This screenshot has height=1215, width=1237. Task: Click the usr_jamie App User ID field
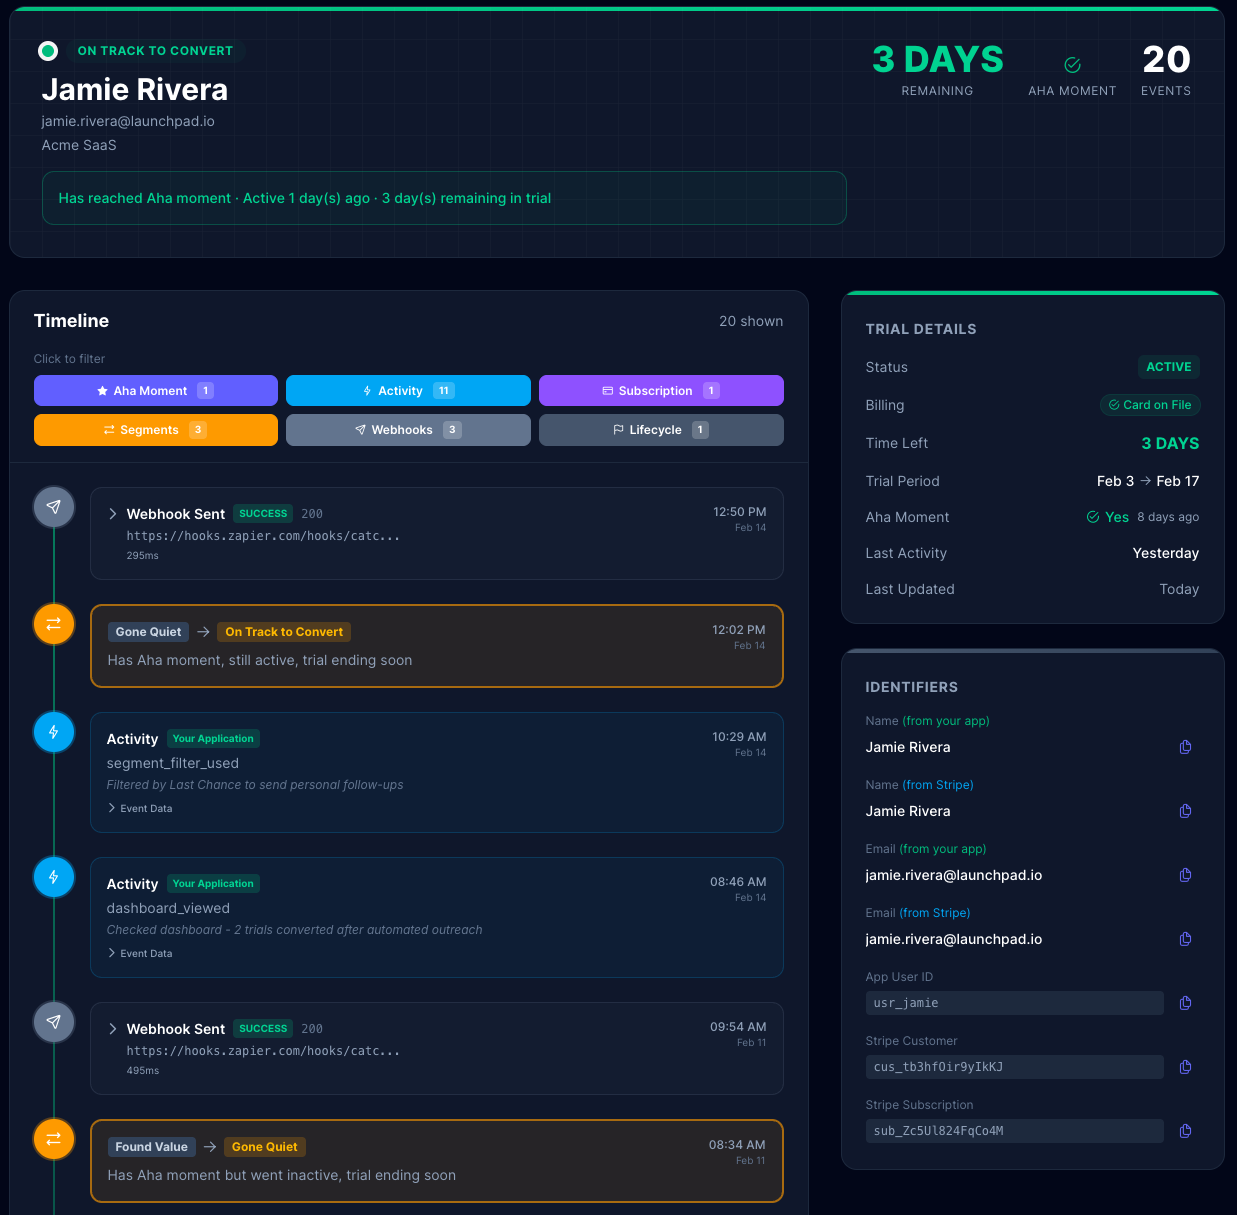pyautogui.click(x=1014, y=1003)
